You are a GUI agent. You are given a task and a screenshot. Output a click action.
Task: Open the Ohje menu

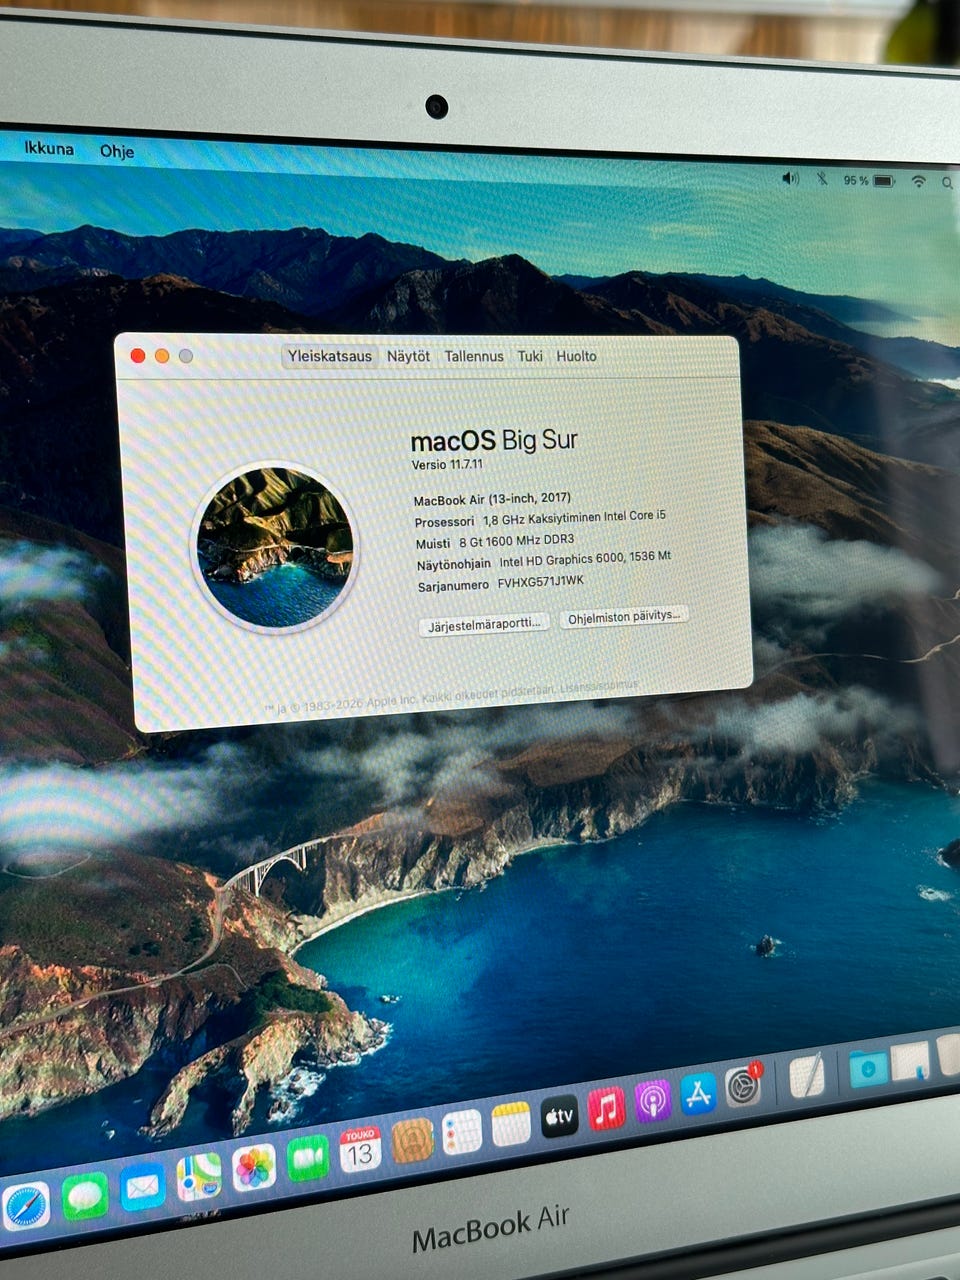(116, 151)
